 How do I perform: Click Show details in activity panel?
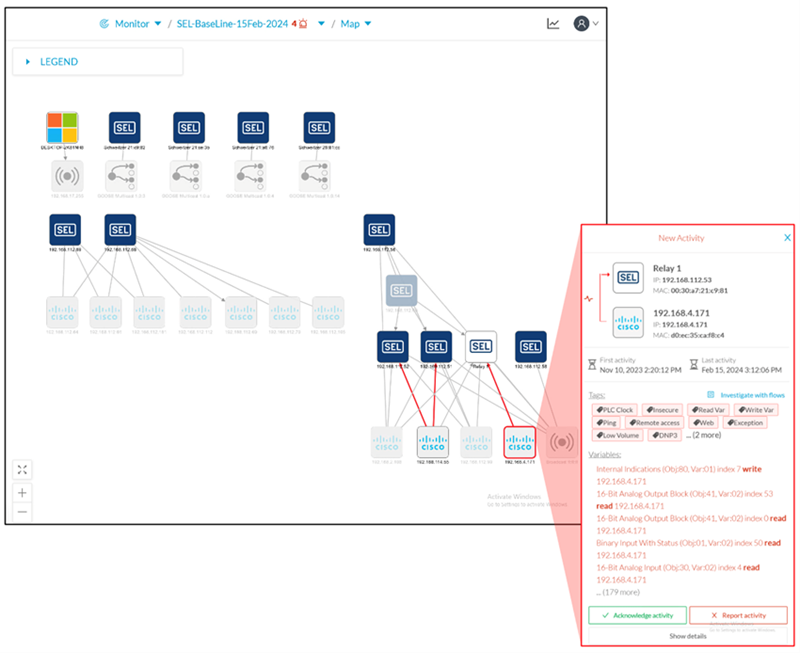click(687, 635)
